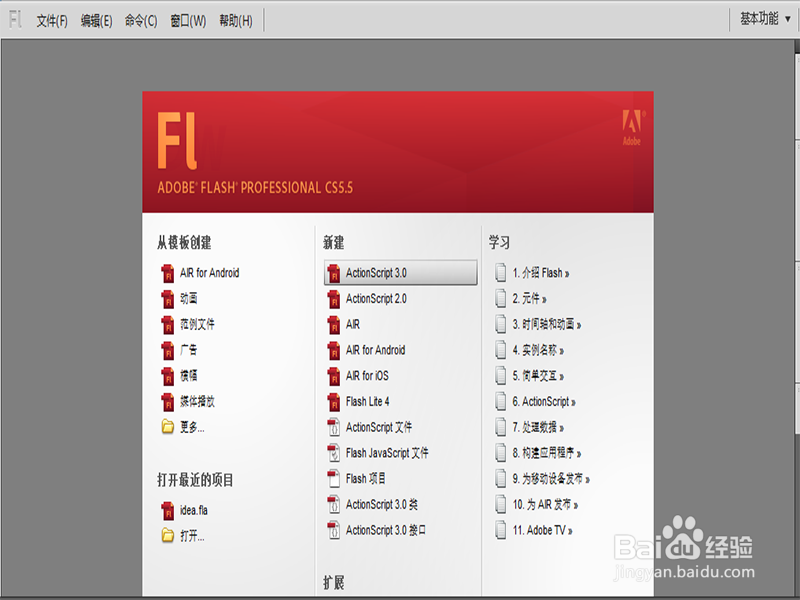Click 打开... to browse files
Screen dimensions: 800x600
(x=192, y=536)
